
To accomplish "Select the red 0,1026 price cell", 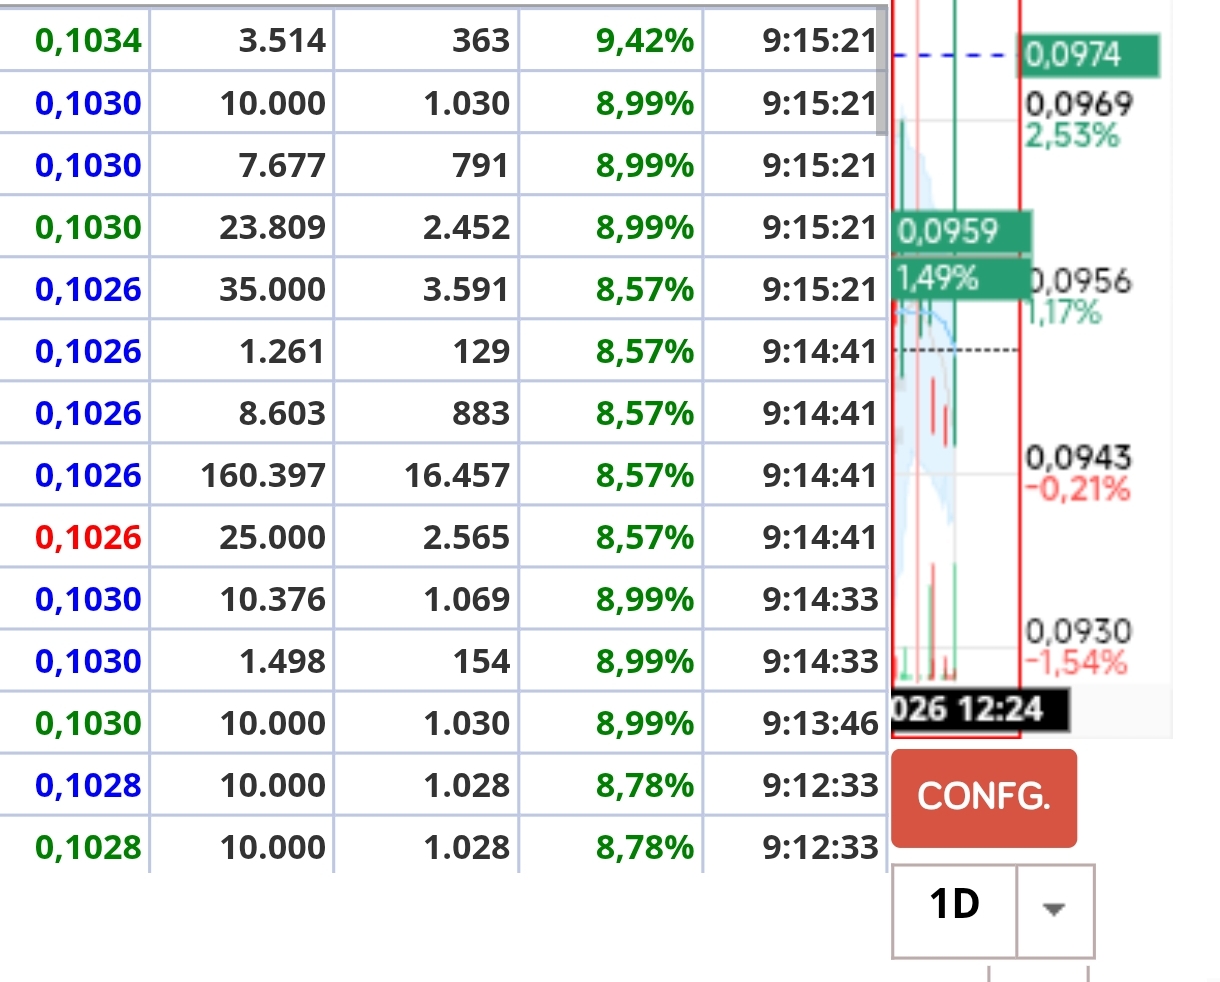I will tap(88, 538).
